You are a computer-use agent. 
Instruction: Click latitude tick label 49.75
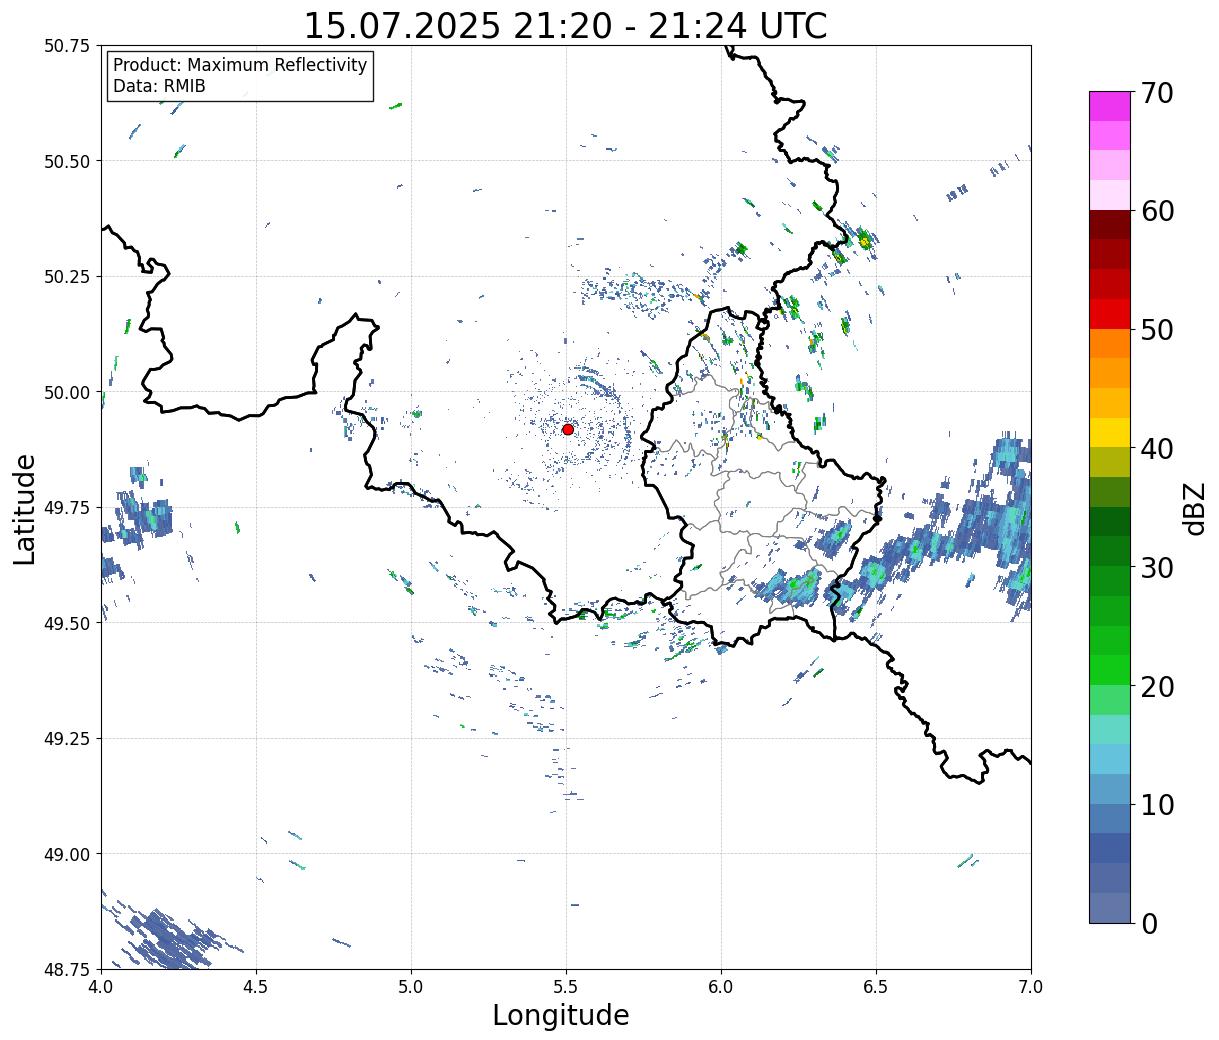67,508
